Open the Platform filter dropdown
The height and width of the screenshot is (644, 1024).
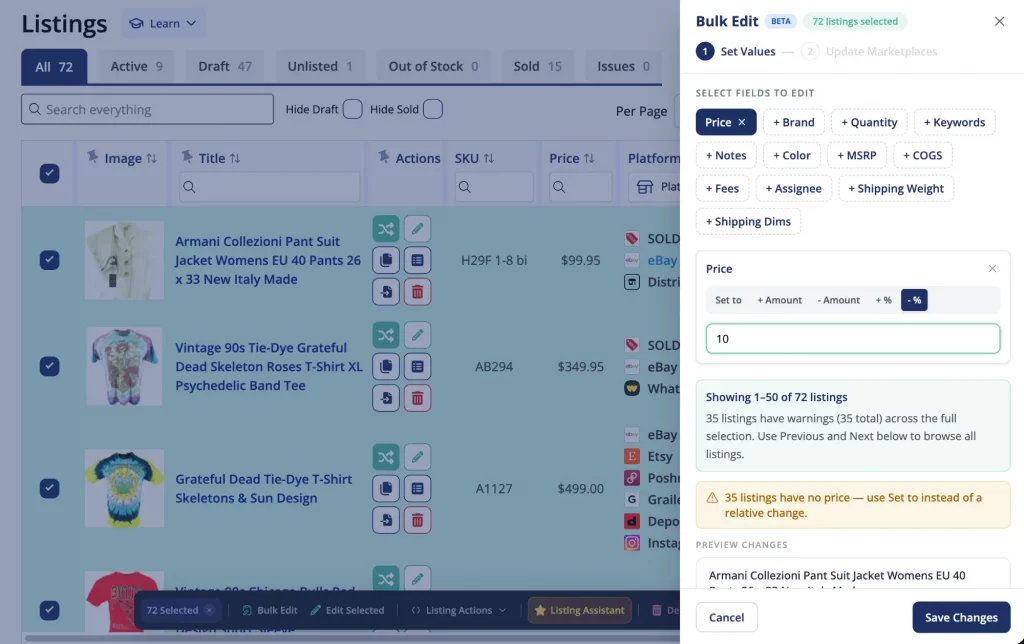[654, 187]
